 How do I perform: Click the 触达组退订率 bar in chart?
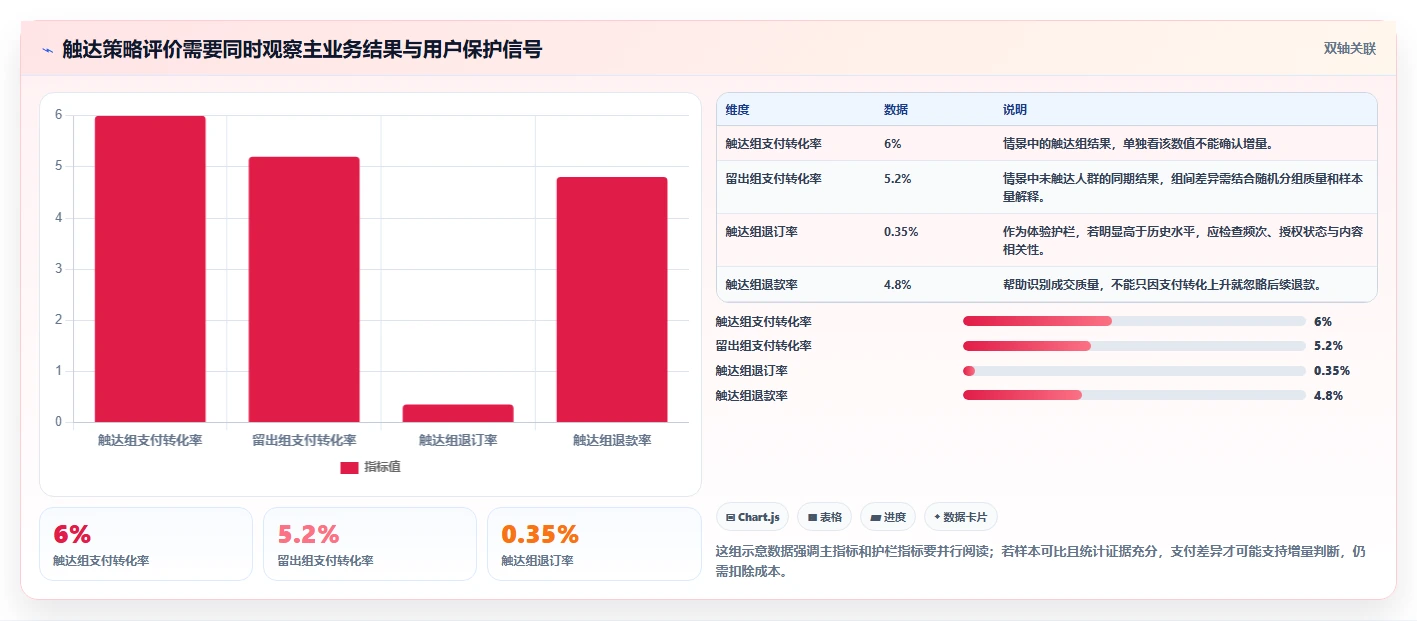(458, 413)
